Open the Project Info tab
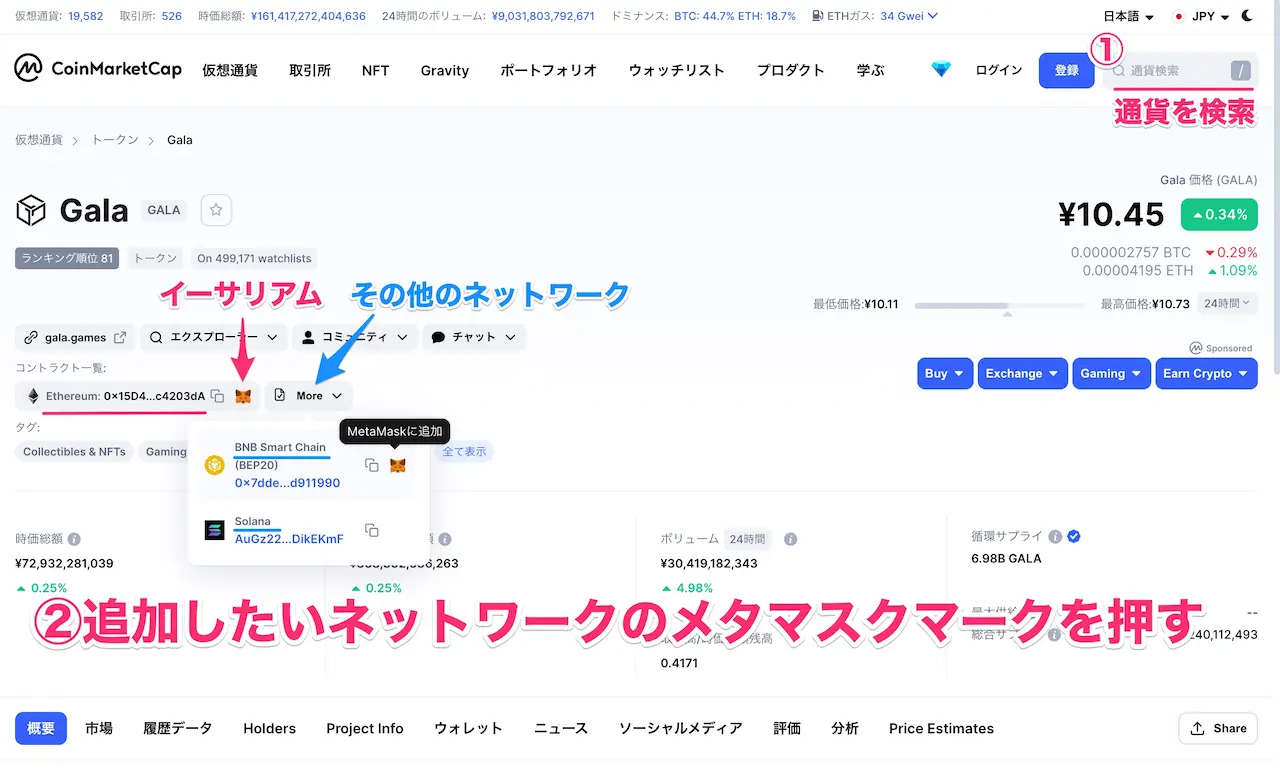The image size is (1280, 773). tap(365, 728)
